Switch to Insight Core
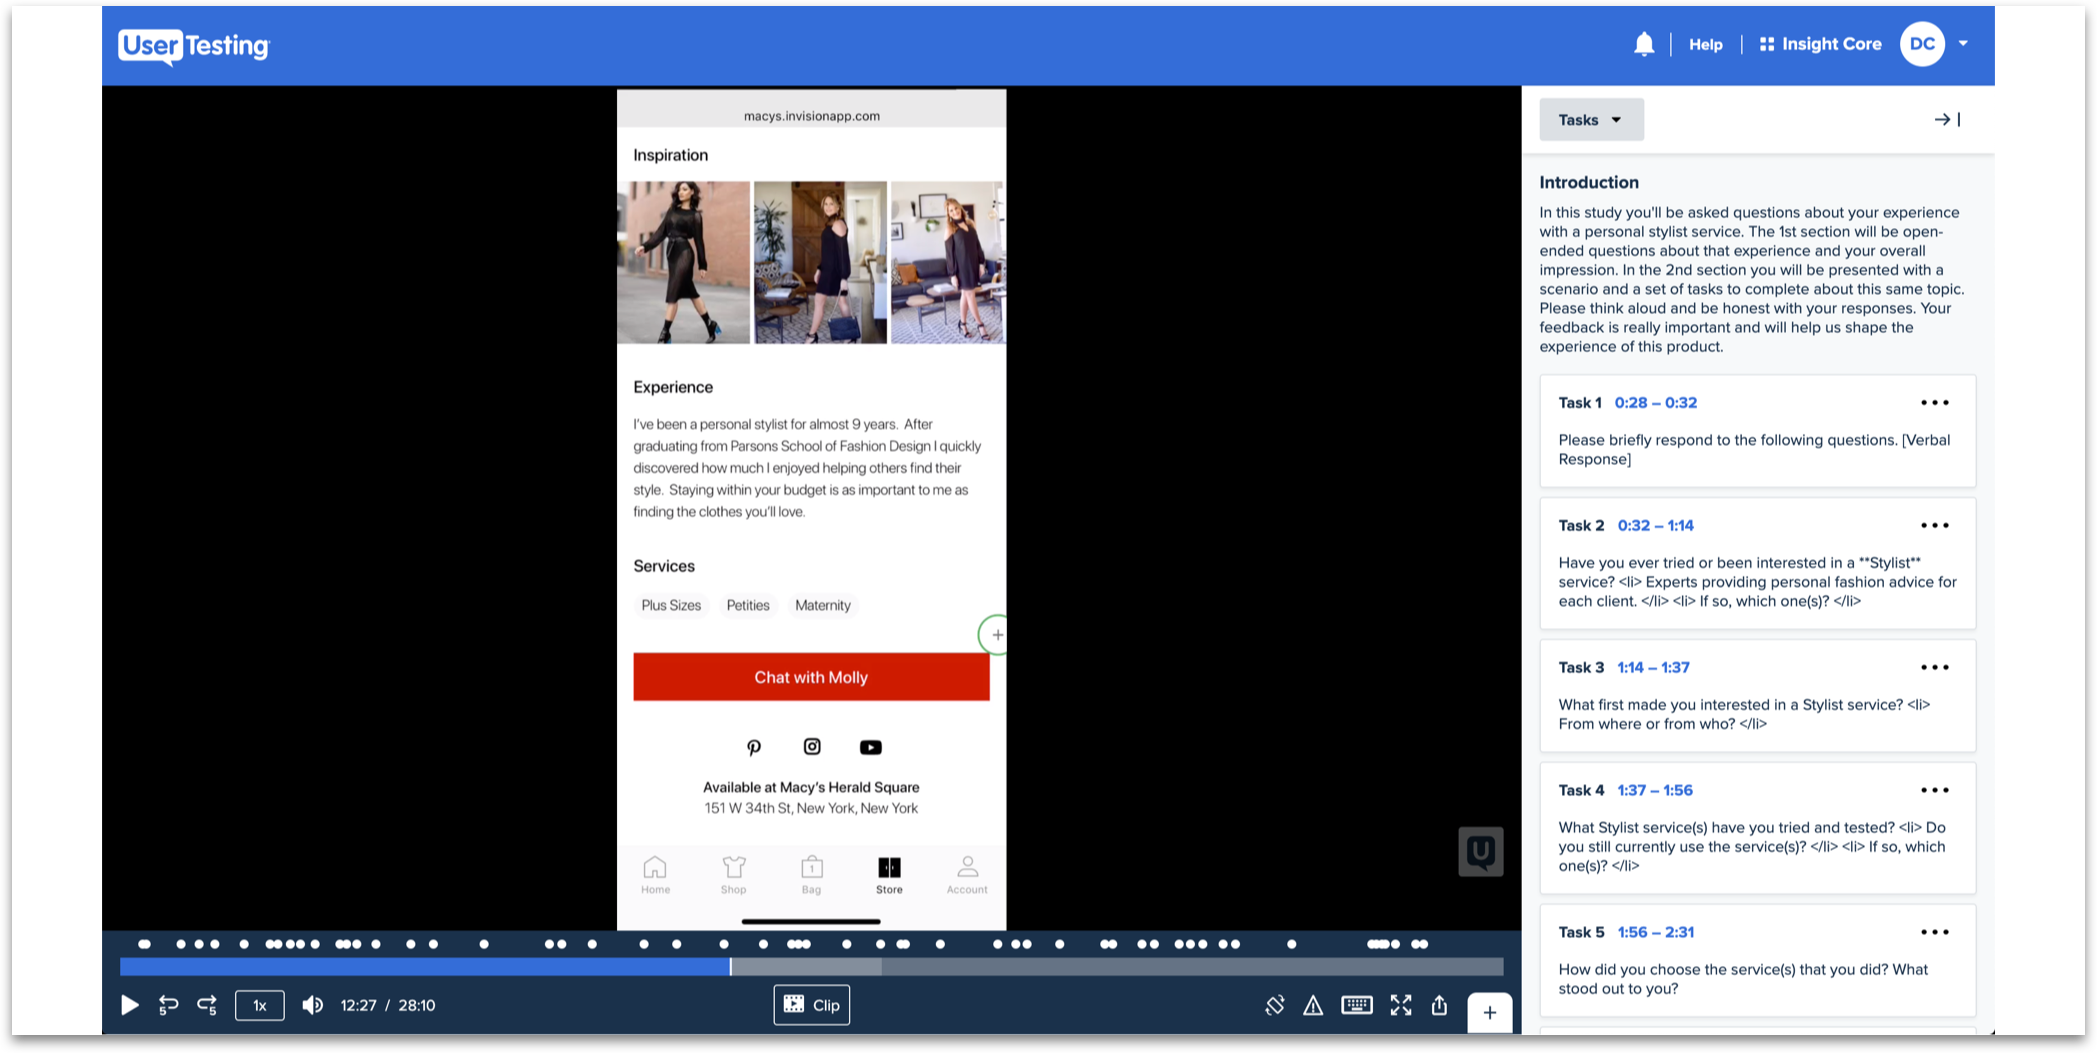 pos(1820,44)
